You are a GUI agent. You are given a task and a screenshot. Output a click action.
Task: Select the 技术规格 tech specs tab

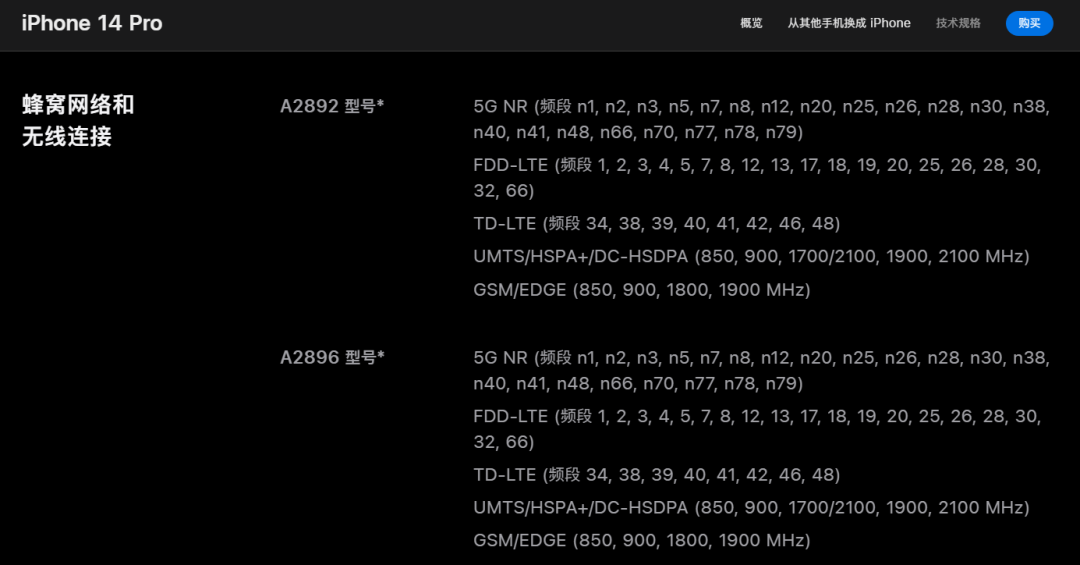[x=957, y=23]
